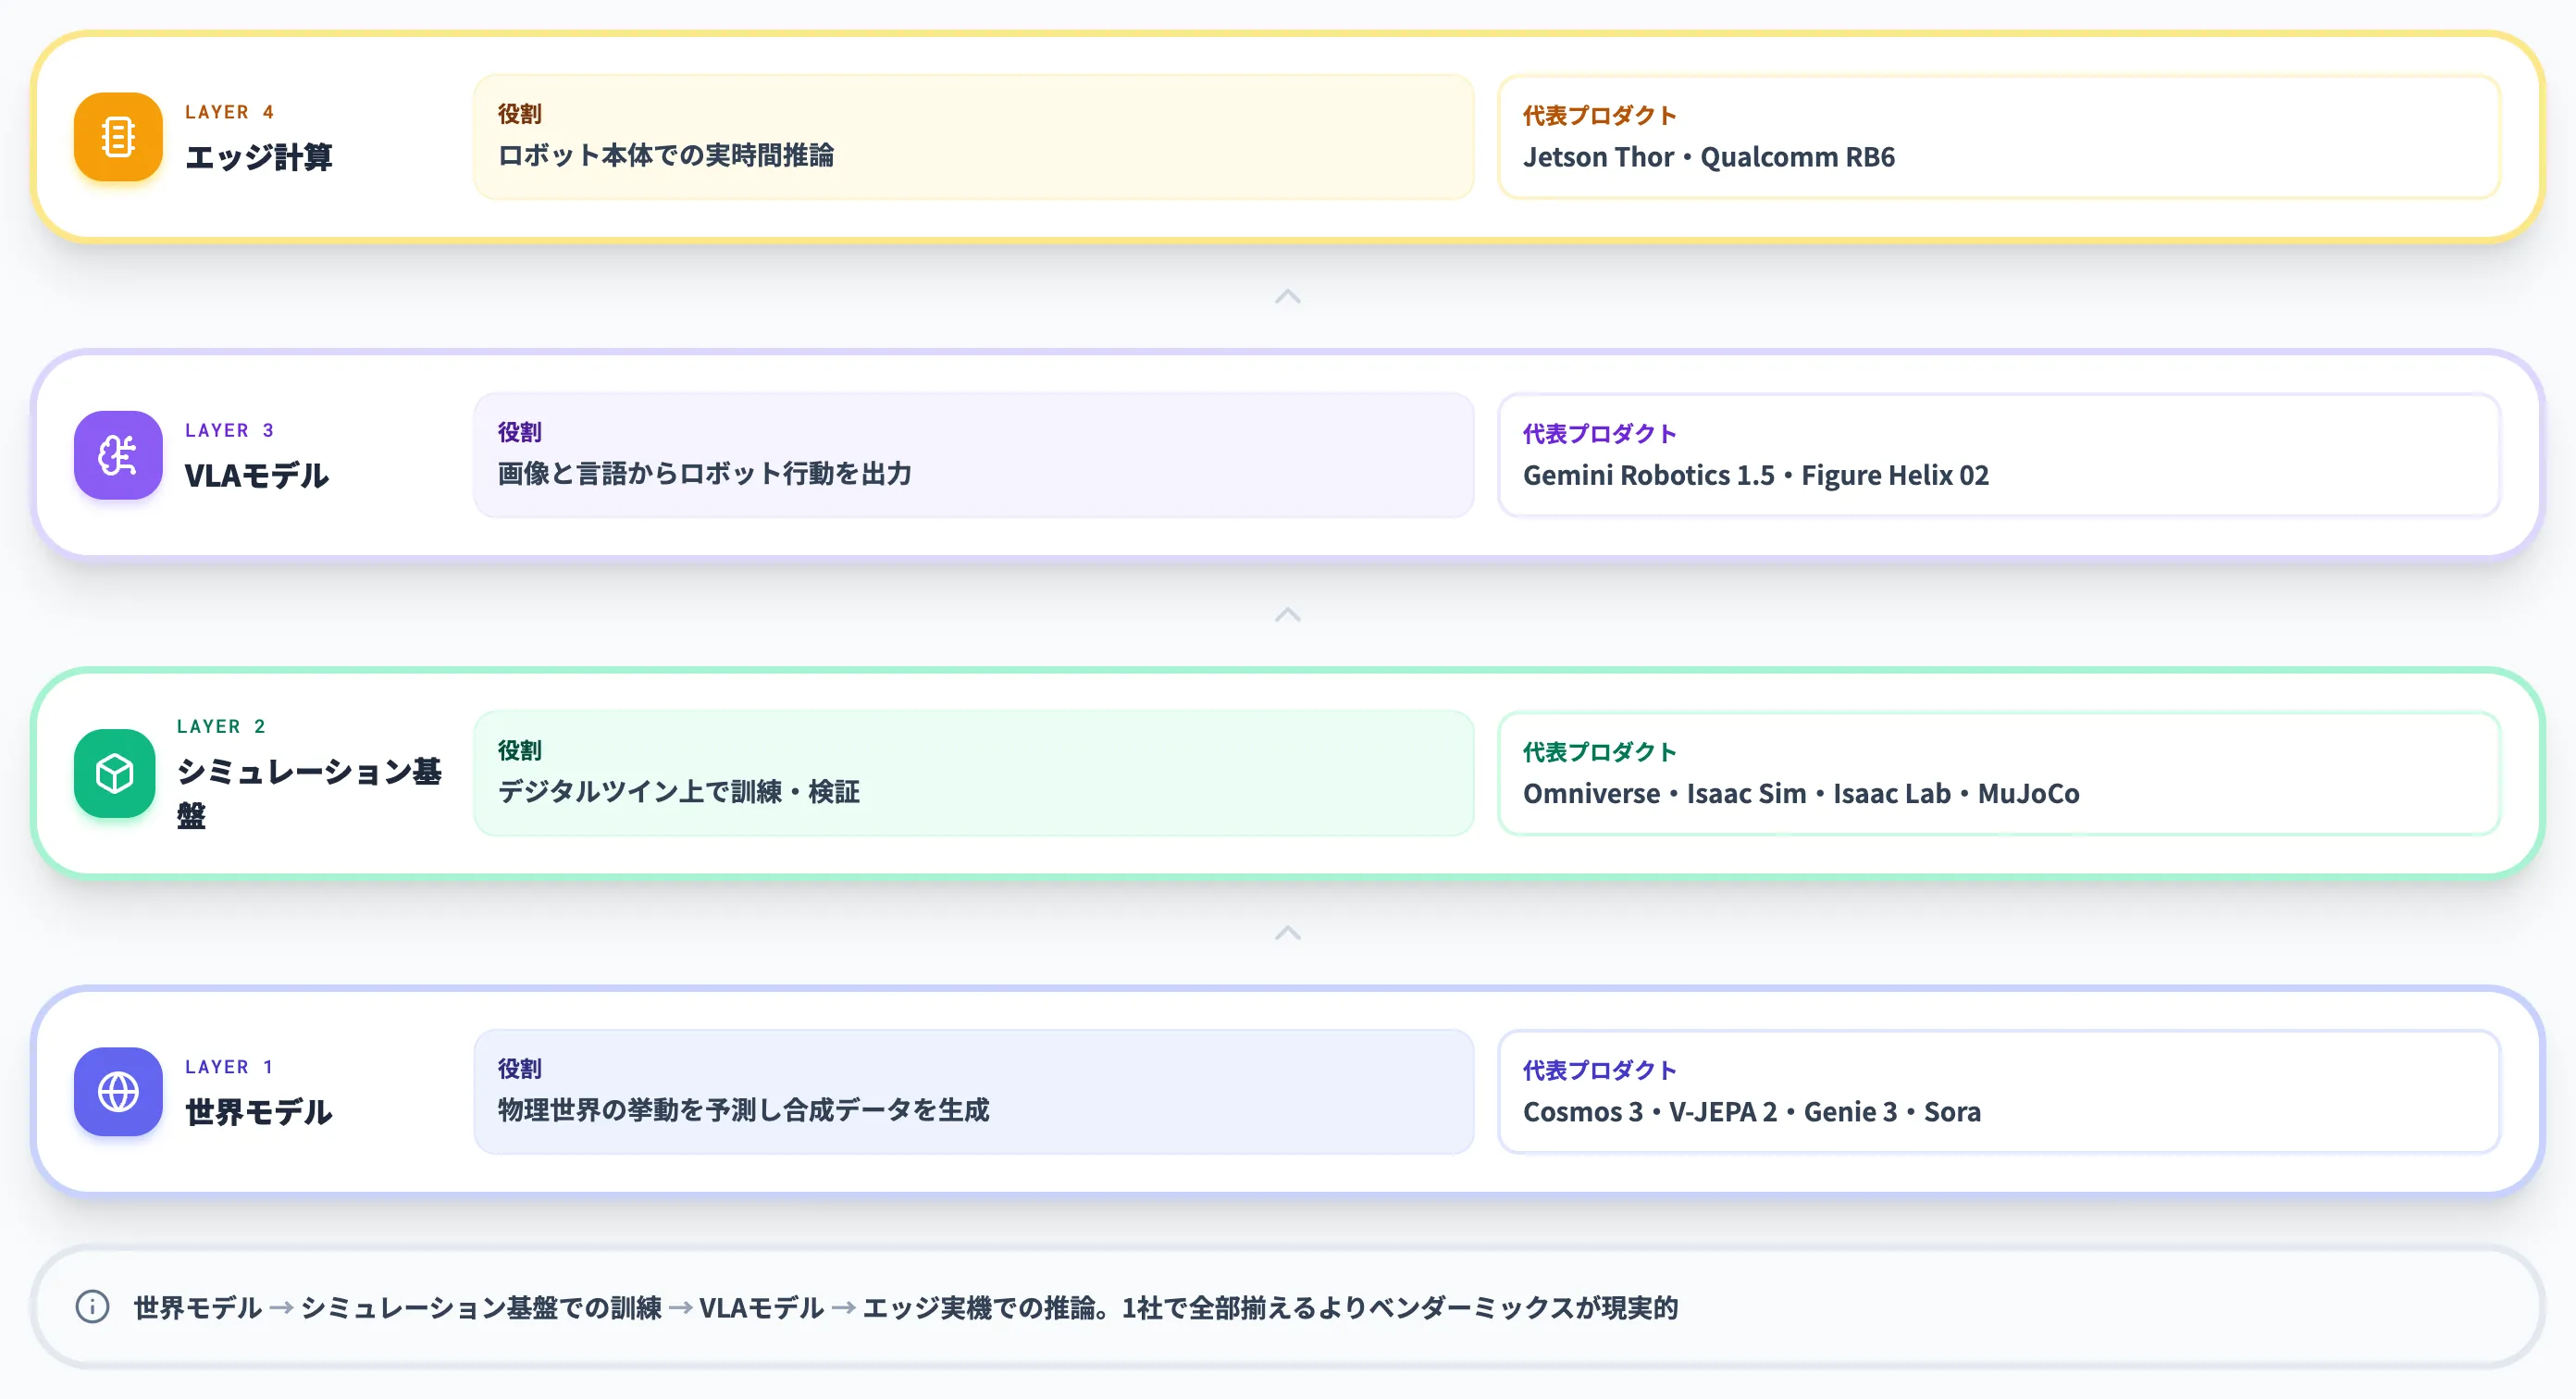Select the 'エッジ計算' heading
This screenshot has width=2576, height=1399.
click(x=259, y=157)
